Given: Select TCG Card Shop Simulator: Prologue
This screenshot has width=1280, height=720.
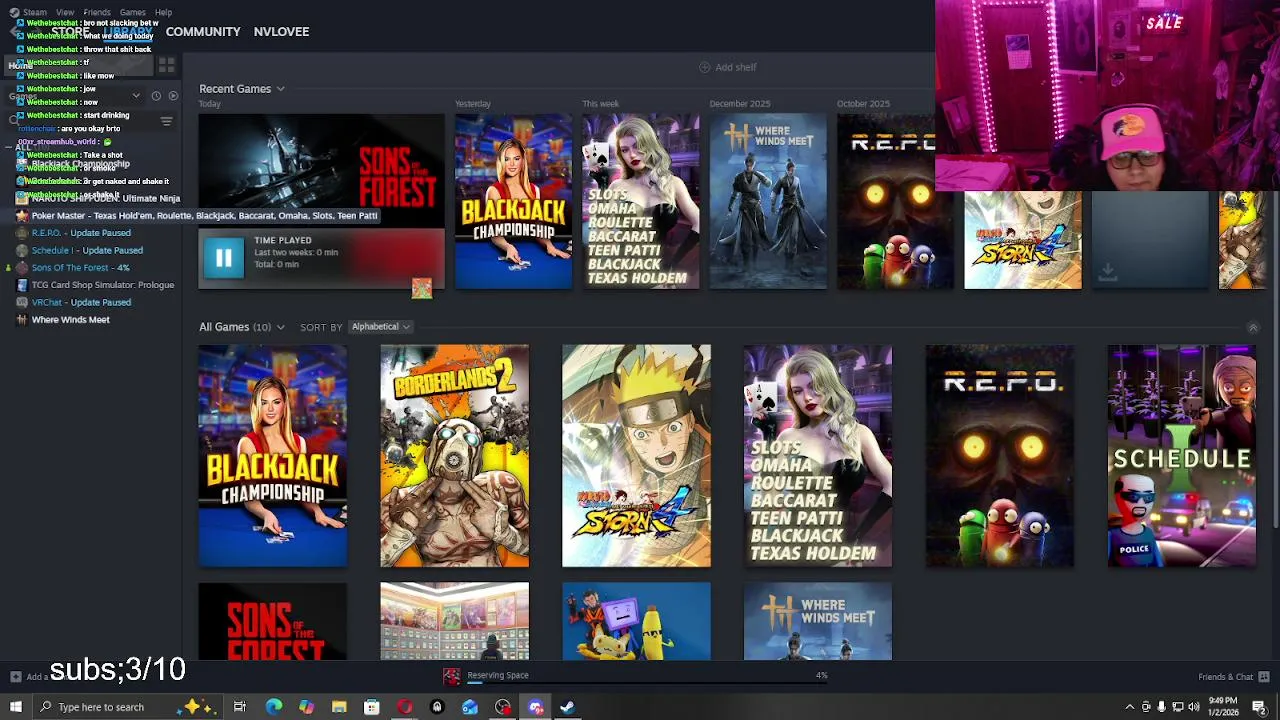Looking at the screenshot, I should (x=103, y=285).
